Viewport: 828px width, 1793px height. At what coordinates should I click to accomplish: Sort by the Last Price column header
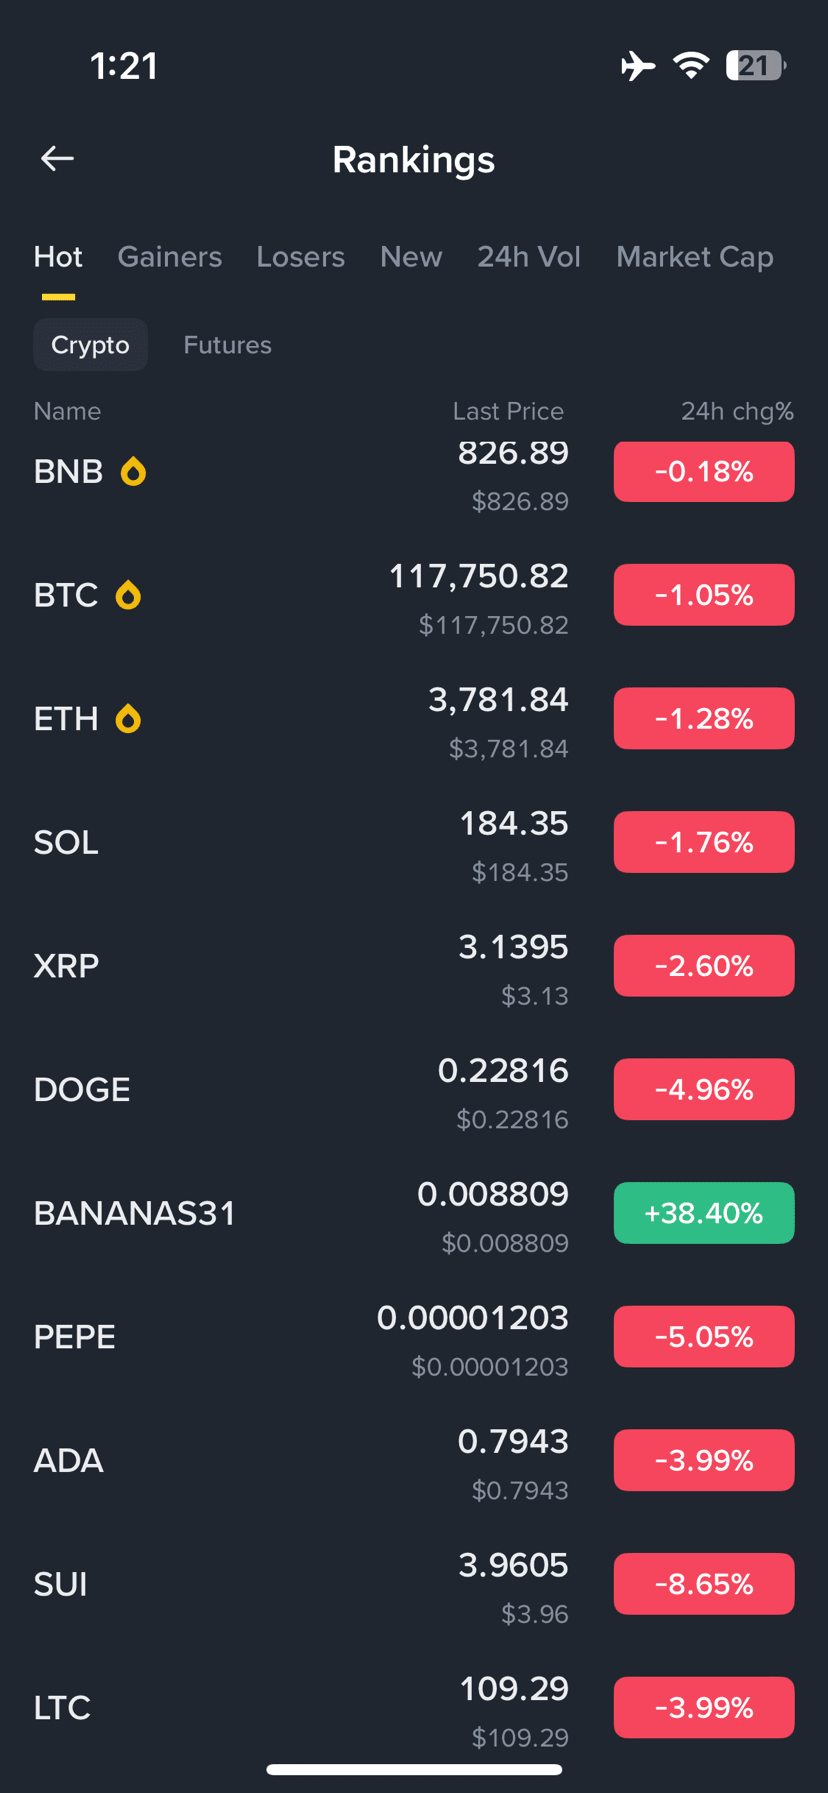click(508, 411)
